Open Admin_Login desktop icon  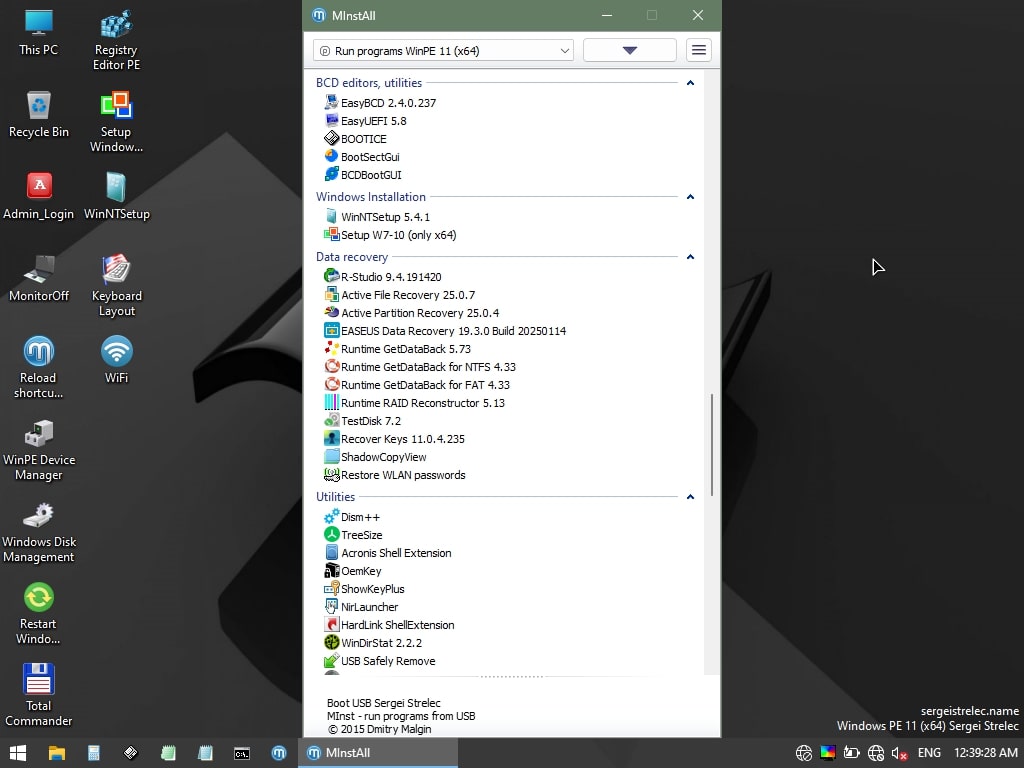tap(39, 197)
